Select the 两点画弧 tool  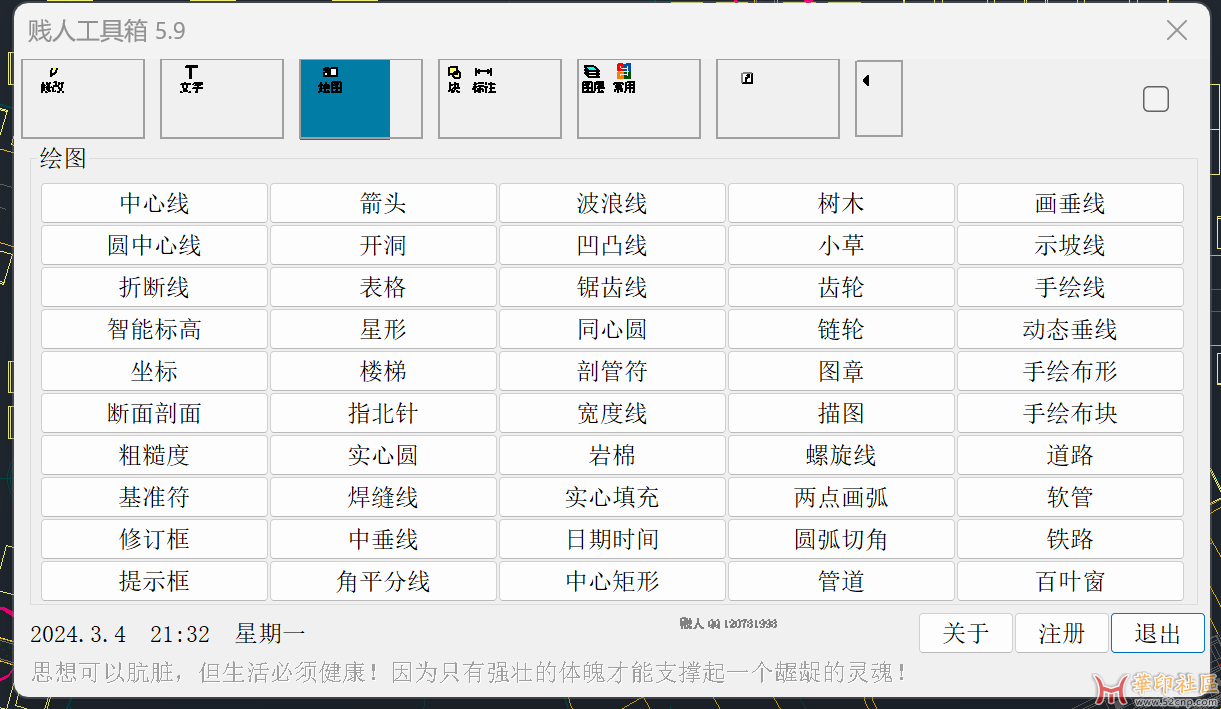coord(841,497)
